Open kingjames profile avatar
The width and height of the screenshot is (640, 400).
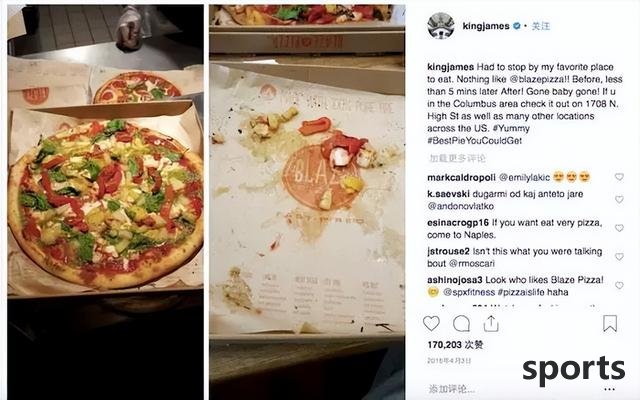(441, 26)
